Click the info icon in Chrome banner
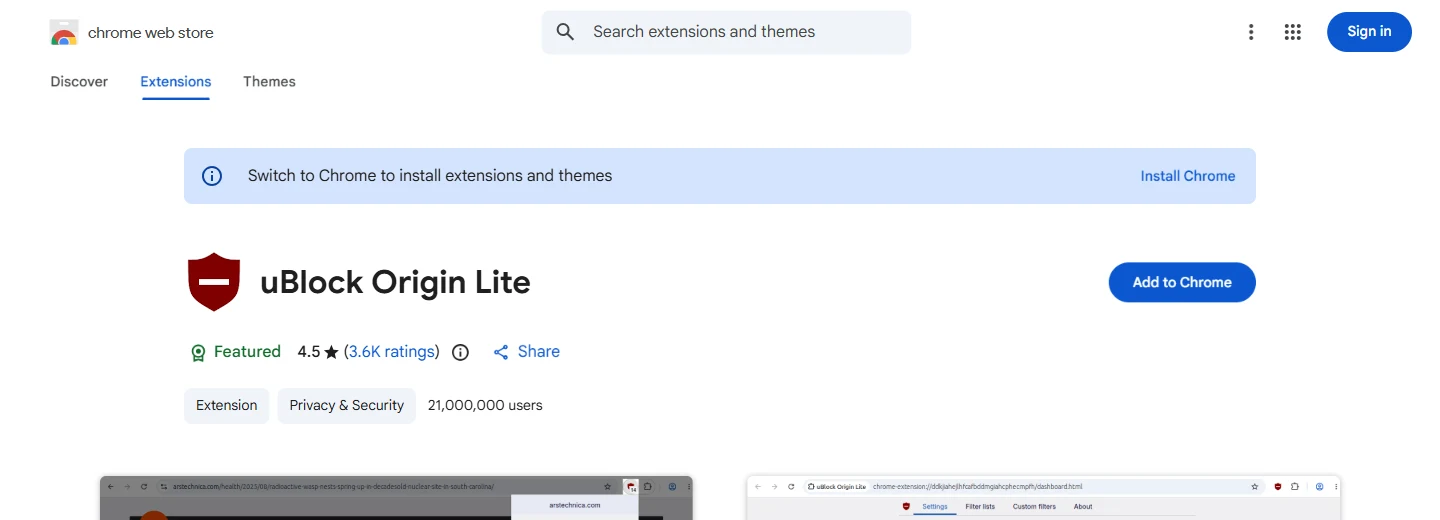1440x520 pixels. [212, 176]
